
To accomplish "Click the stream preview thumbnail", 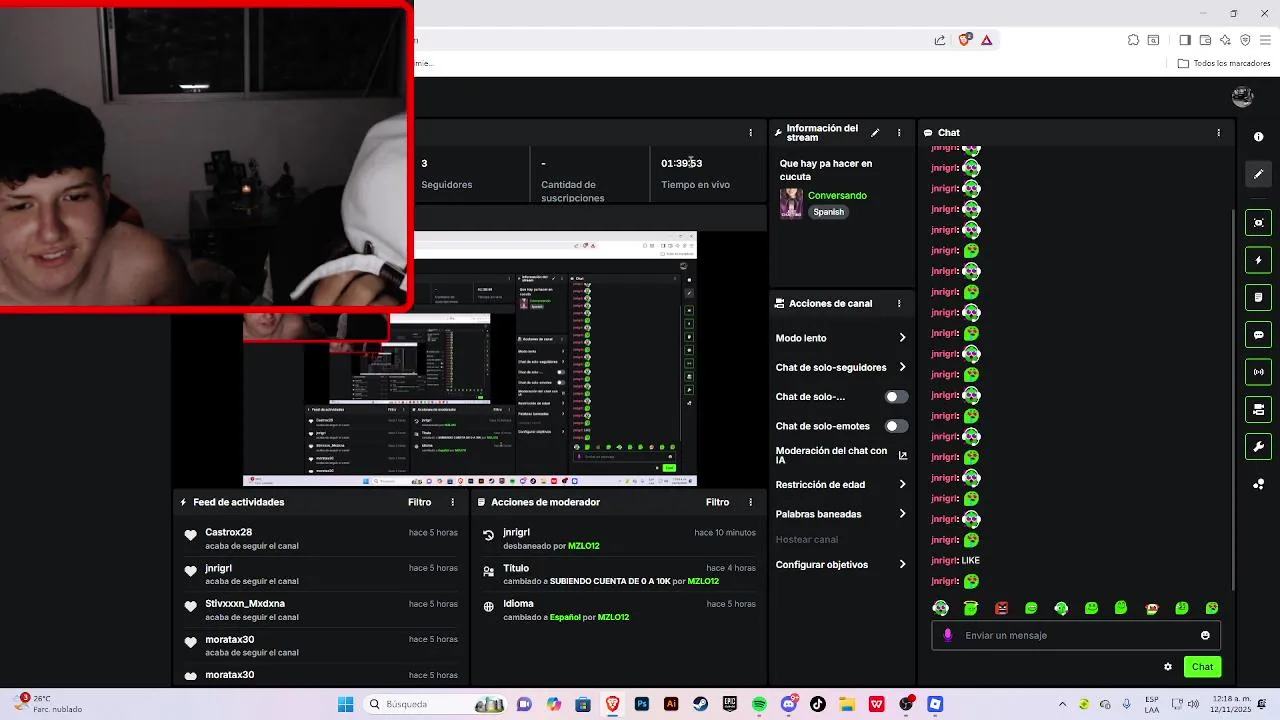I will pyautogui.click(x=470, y=360).
